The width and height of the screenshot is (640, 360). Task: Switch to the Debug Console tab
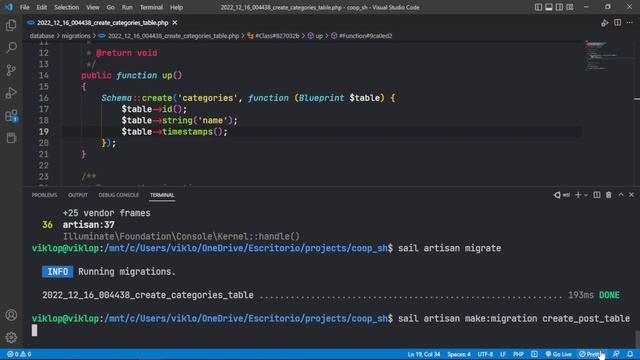118,195
